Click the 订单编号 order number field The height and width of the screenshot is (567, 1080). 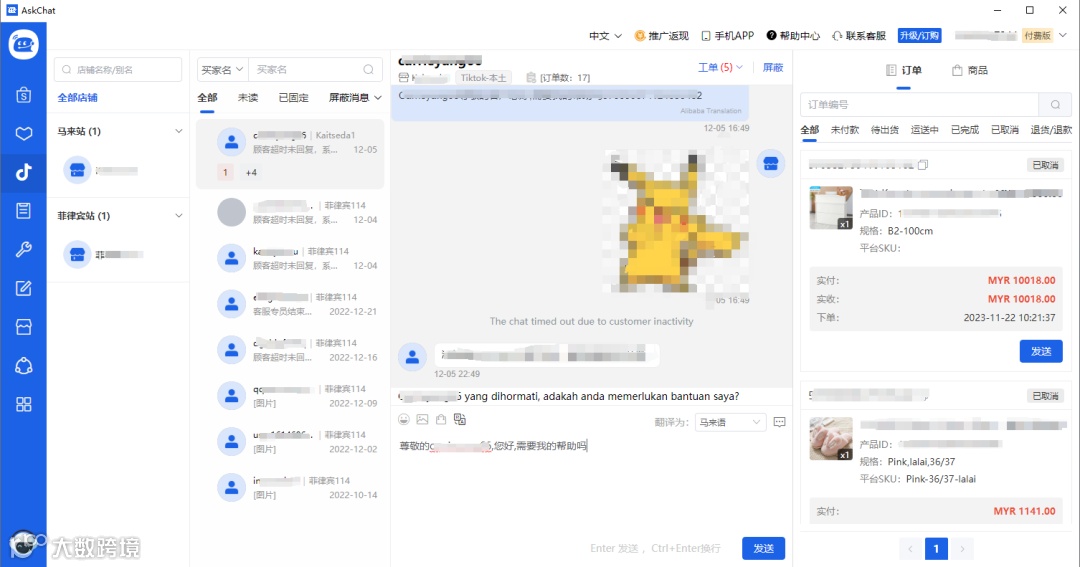[920, 105]
